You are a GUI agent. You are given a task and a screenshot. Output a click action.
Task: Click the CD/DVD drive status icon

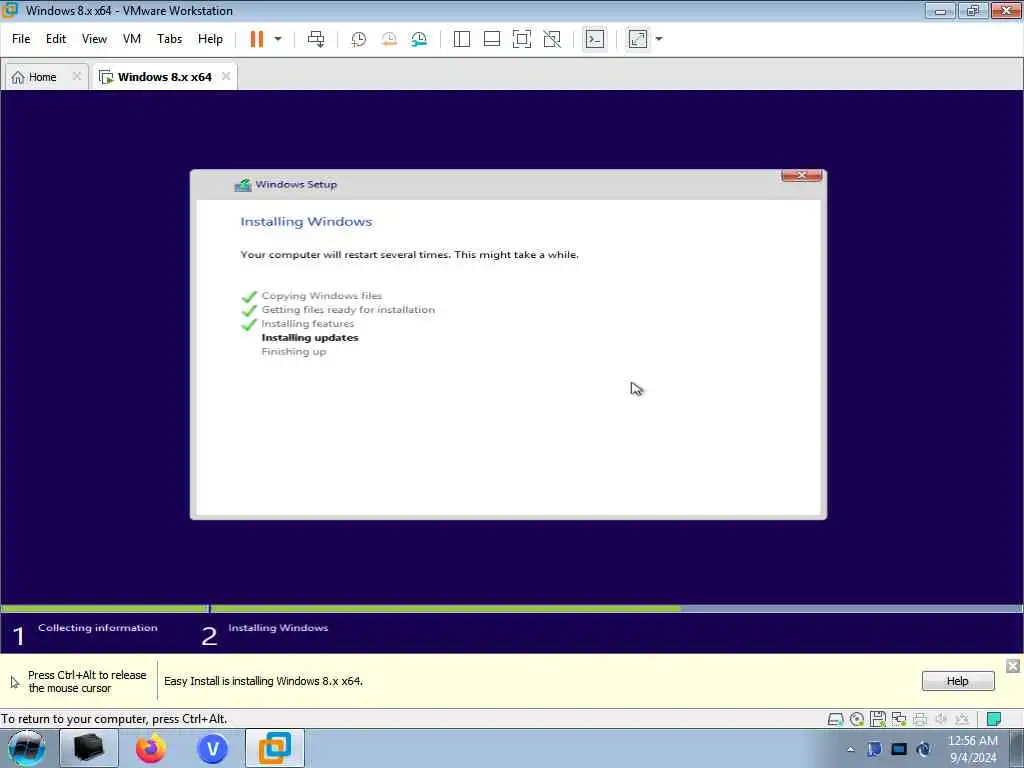click(857, 720)
